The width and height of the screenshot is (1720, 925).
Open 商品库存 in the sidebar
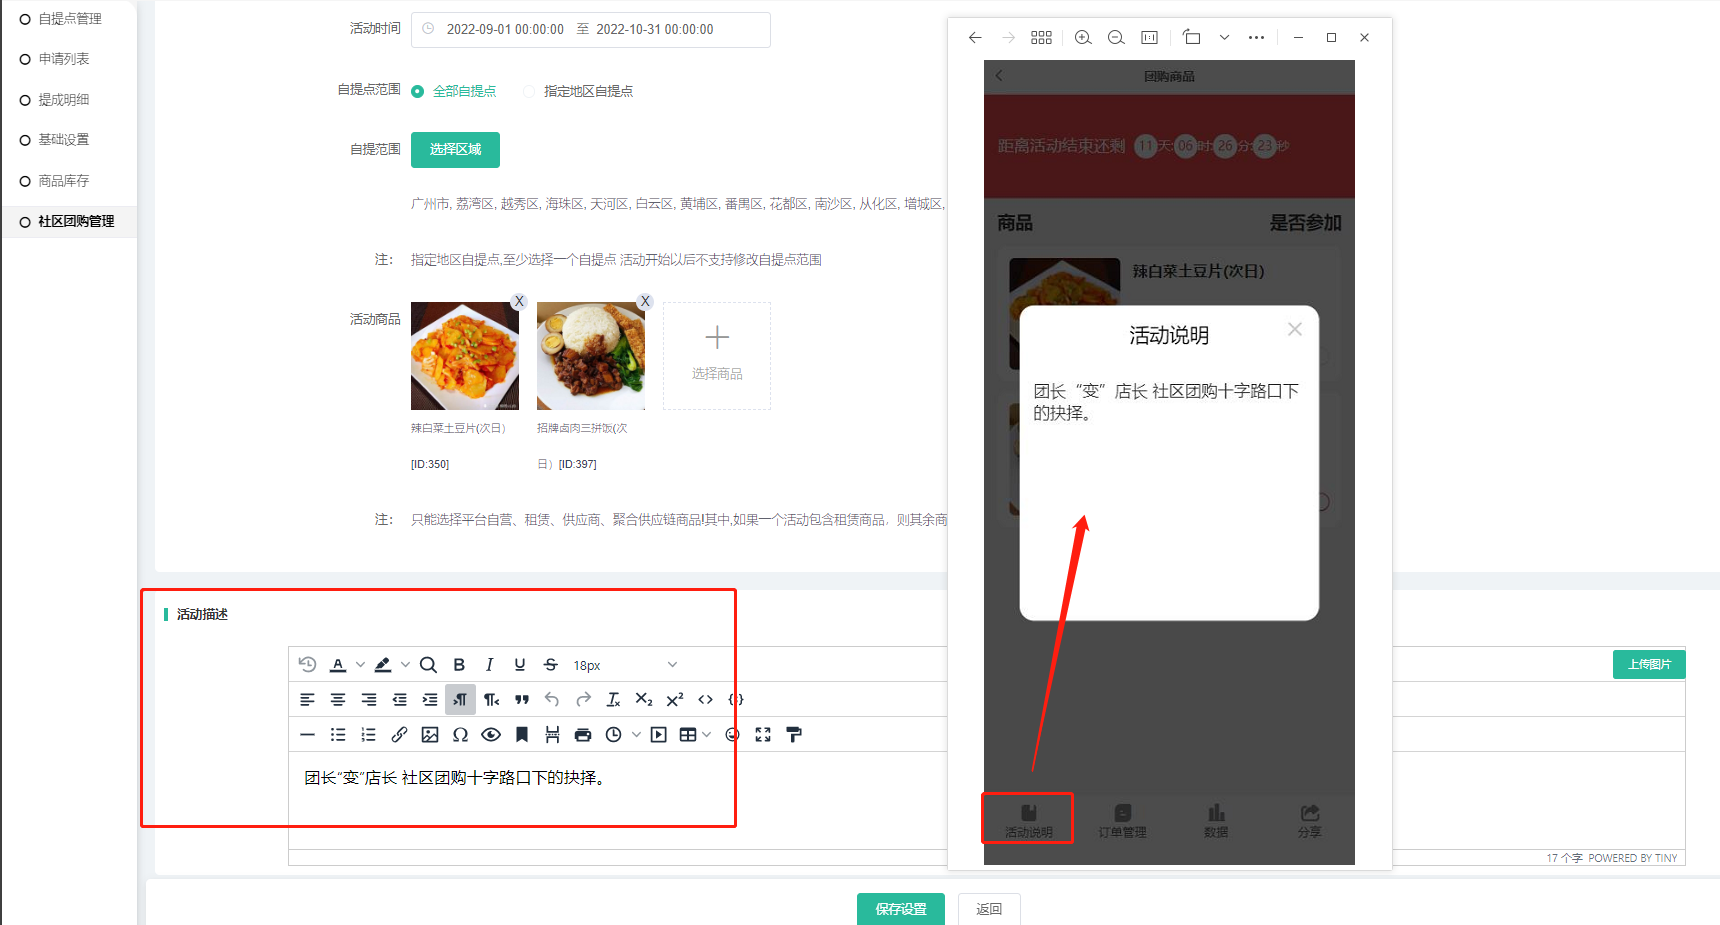[63, 181]
